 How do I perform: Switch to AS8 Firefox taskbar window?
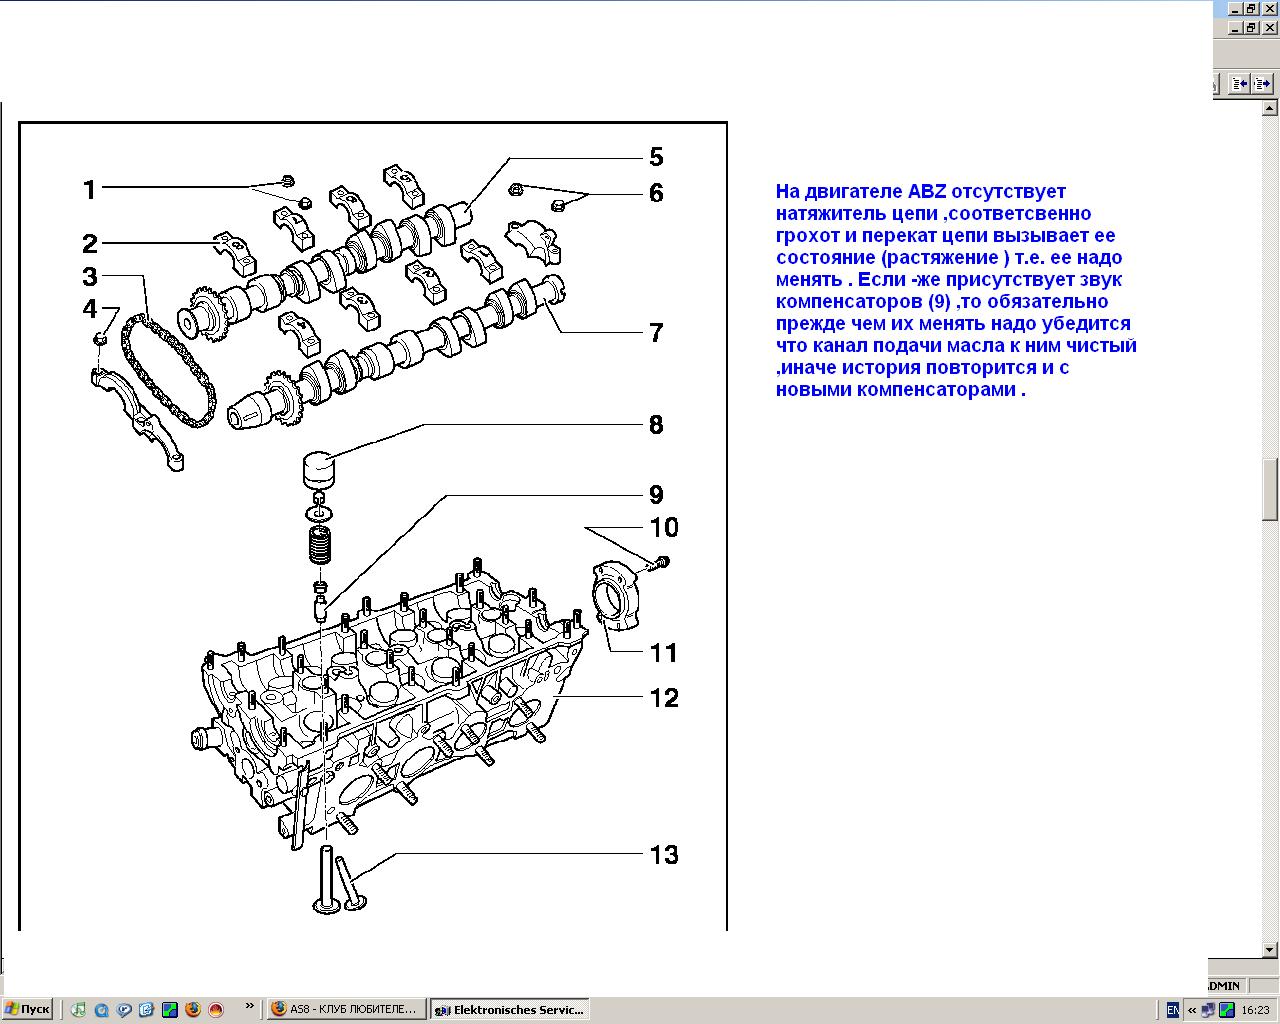(x=346, y=1010)
